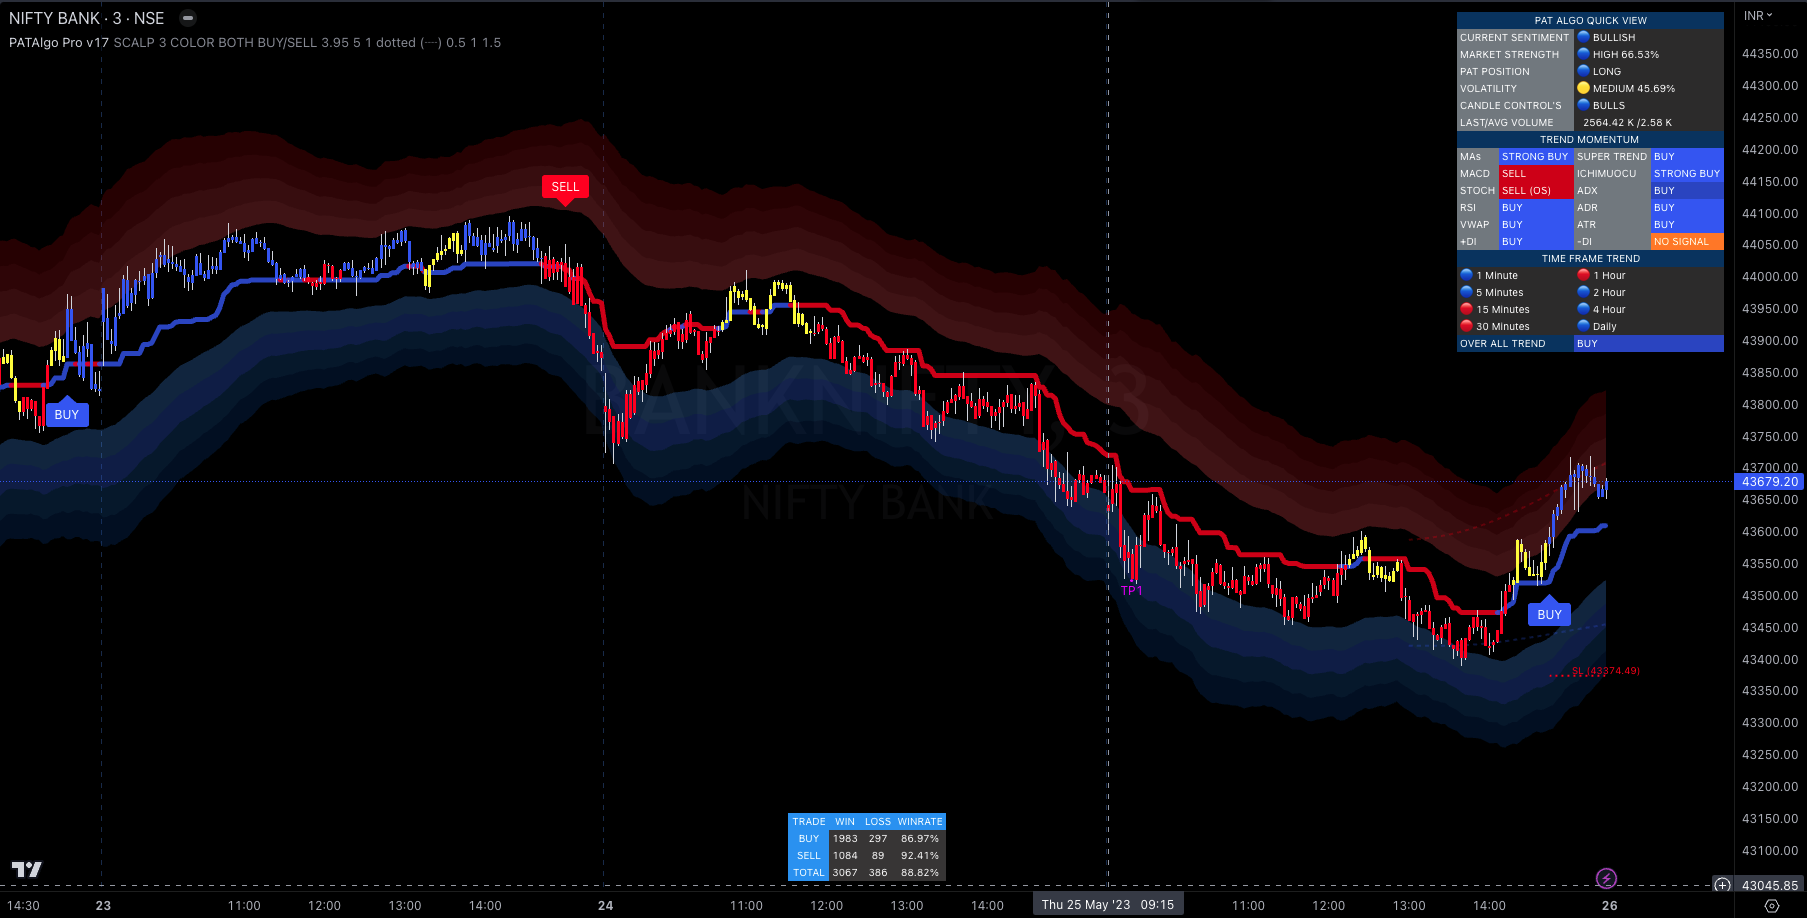The width and height of the screenshot is (1807, 918).
Task: Click the SUPER TREND label cell
Action: [x=1612, y=157]
